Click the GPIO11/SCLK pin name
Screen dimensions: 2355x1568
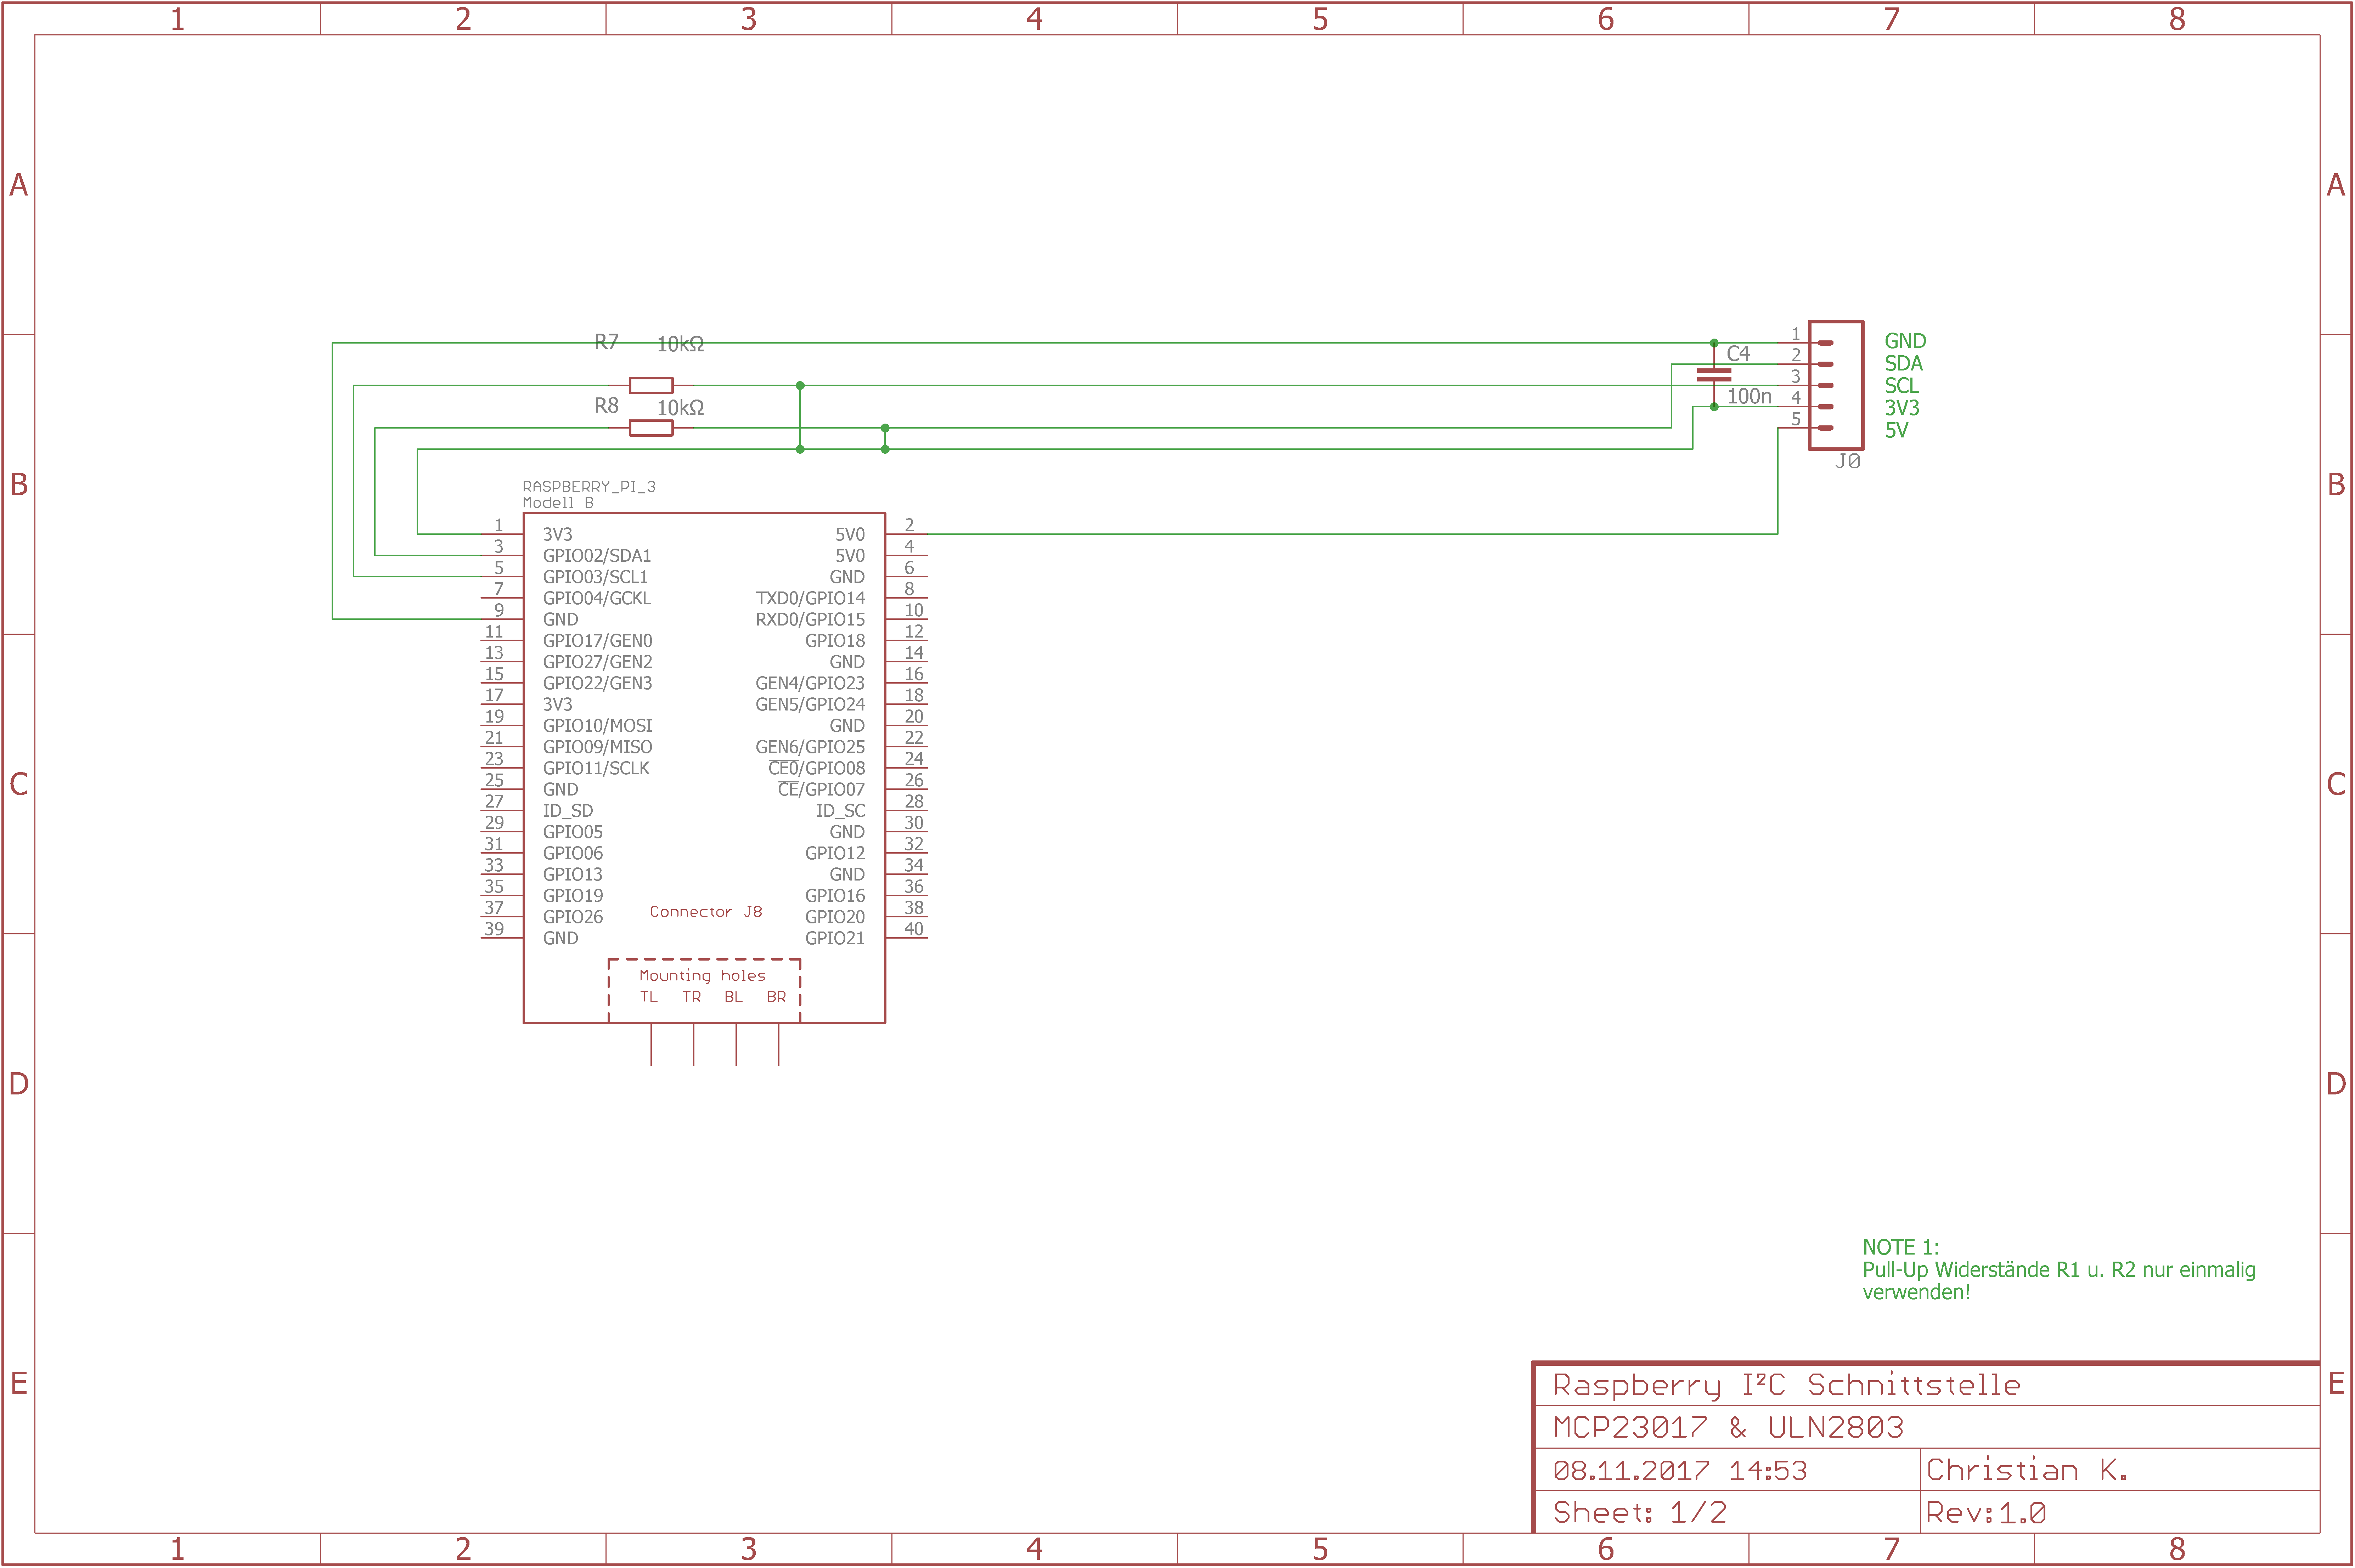tap(596, 768)
